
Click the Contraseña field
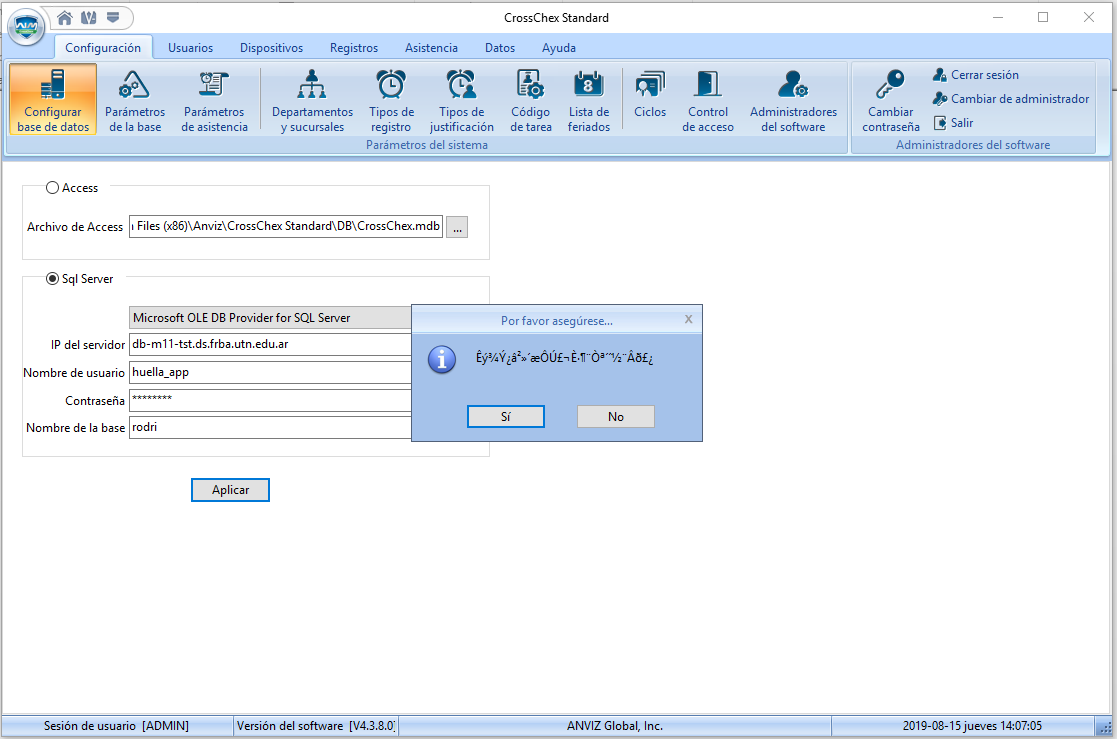(270, 400)
